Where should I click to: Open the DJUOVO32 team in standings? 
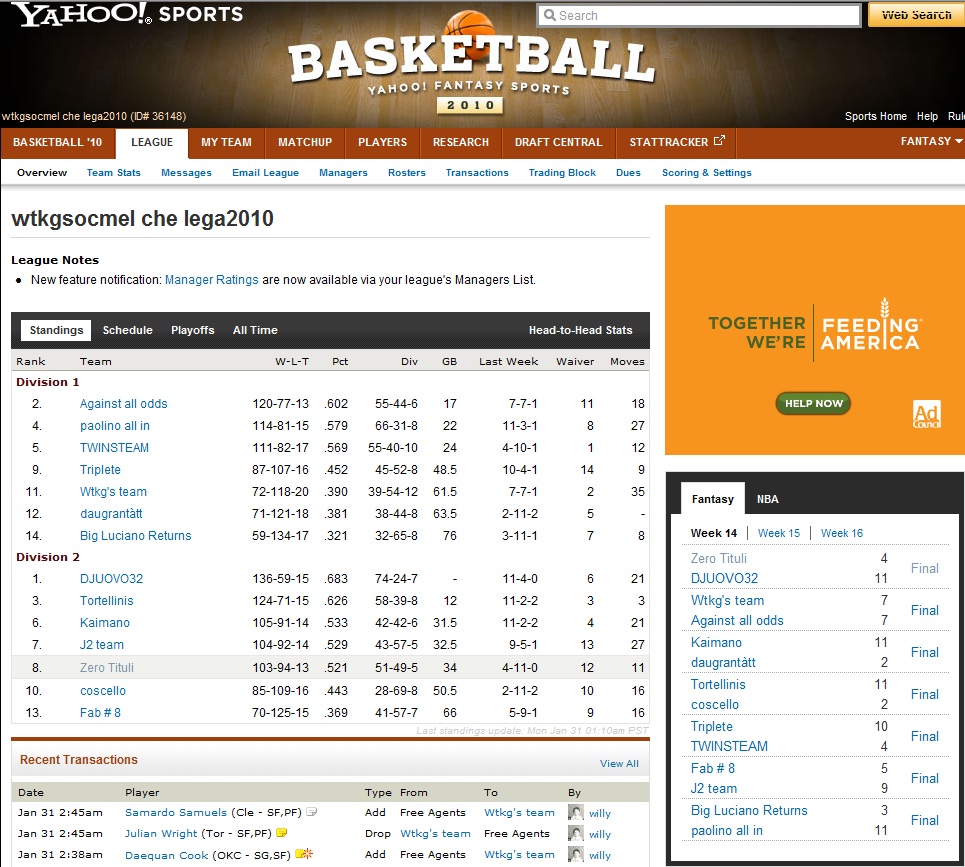click(111, 579)
